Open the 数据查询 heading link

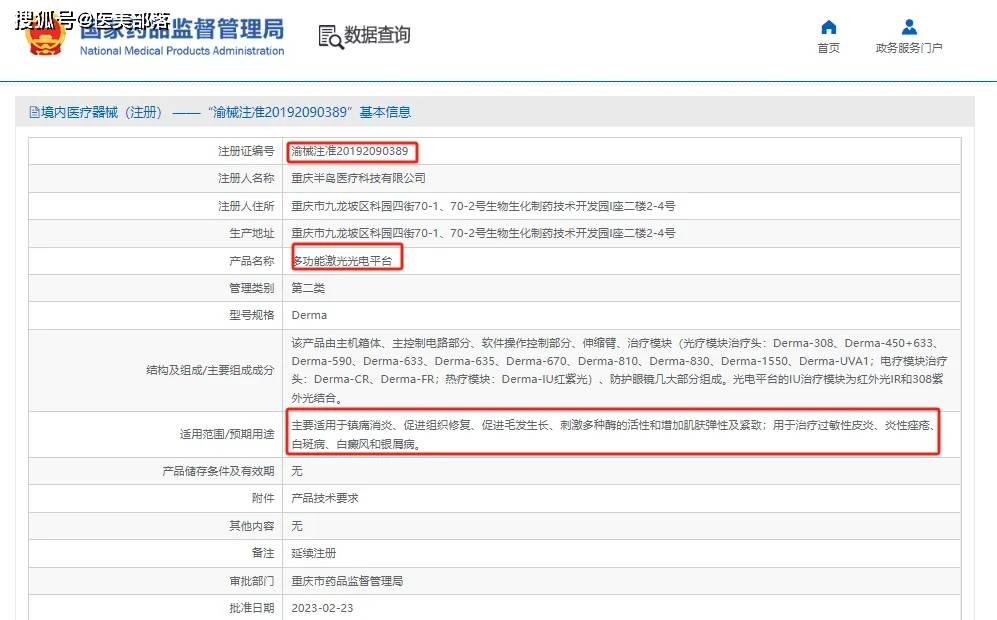(x=377, y=35)
